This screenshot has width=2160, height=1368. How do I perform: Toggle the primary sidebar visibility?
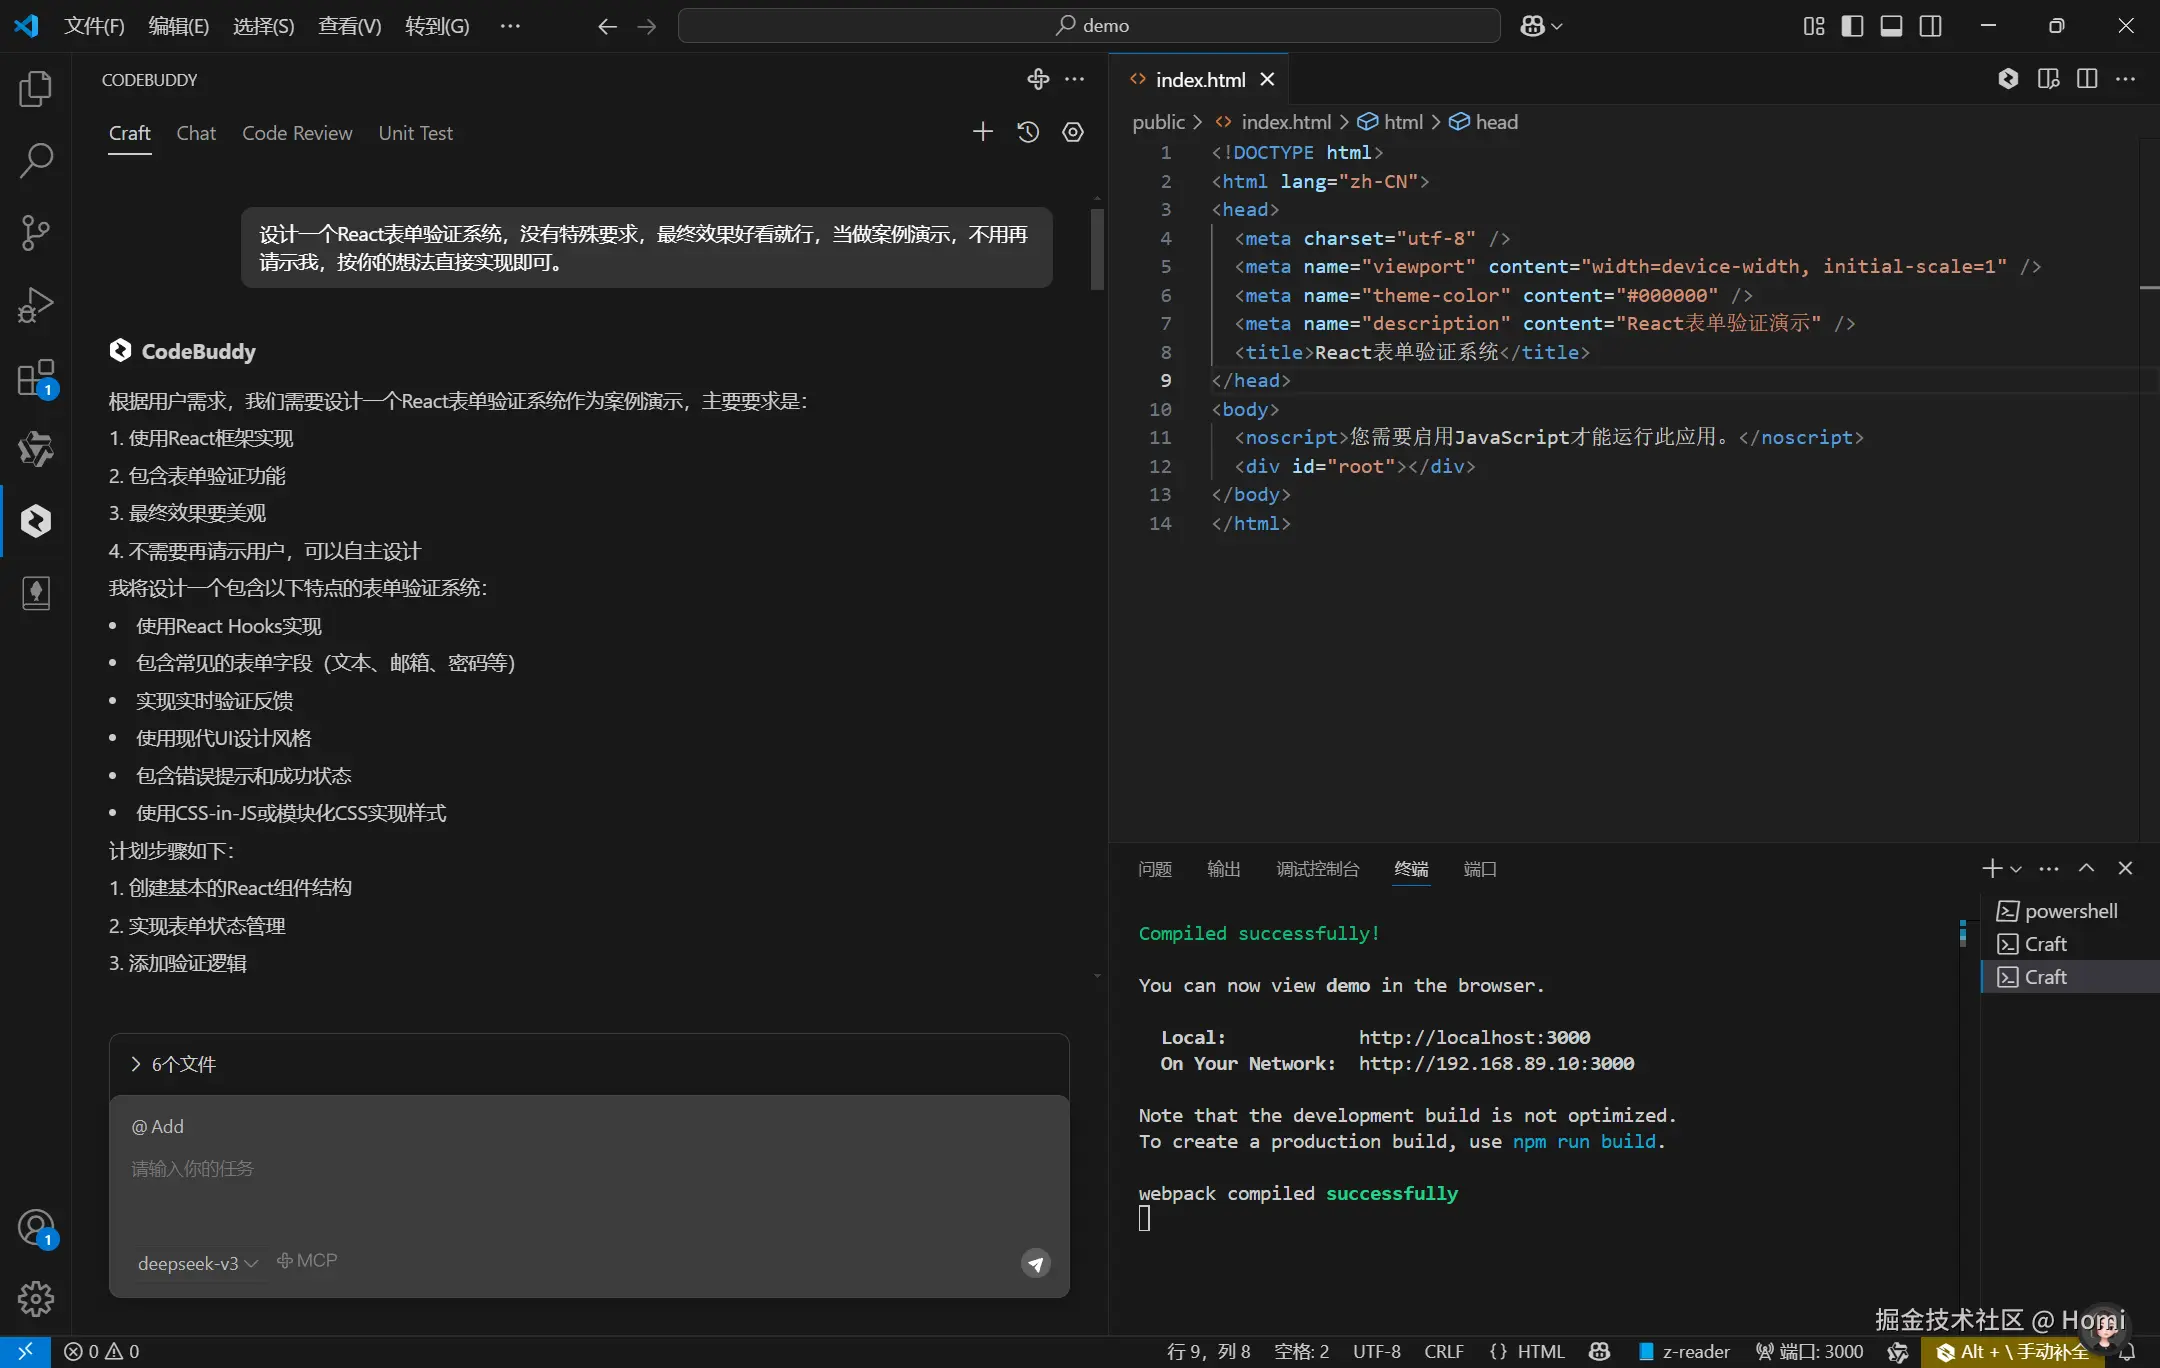point(1852,25)
